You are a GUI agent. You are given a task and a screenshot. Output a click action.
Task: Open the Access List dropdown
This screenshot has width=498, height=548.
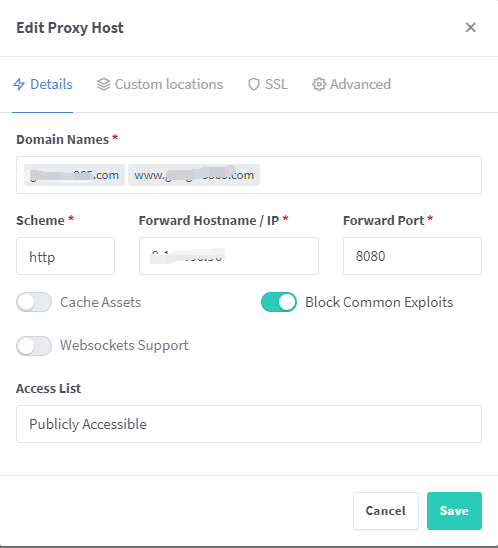[249, 424]
